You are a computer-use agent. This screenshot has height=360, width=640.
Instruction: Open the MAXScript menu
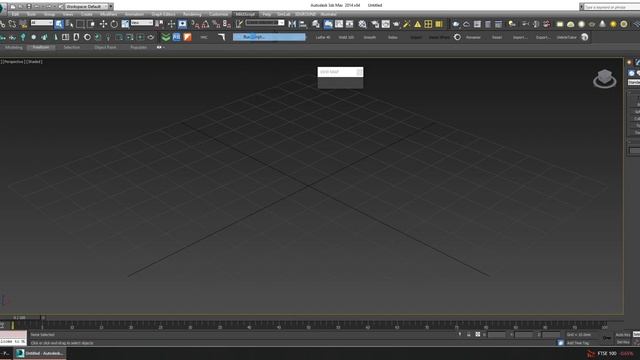[245, 14]
